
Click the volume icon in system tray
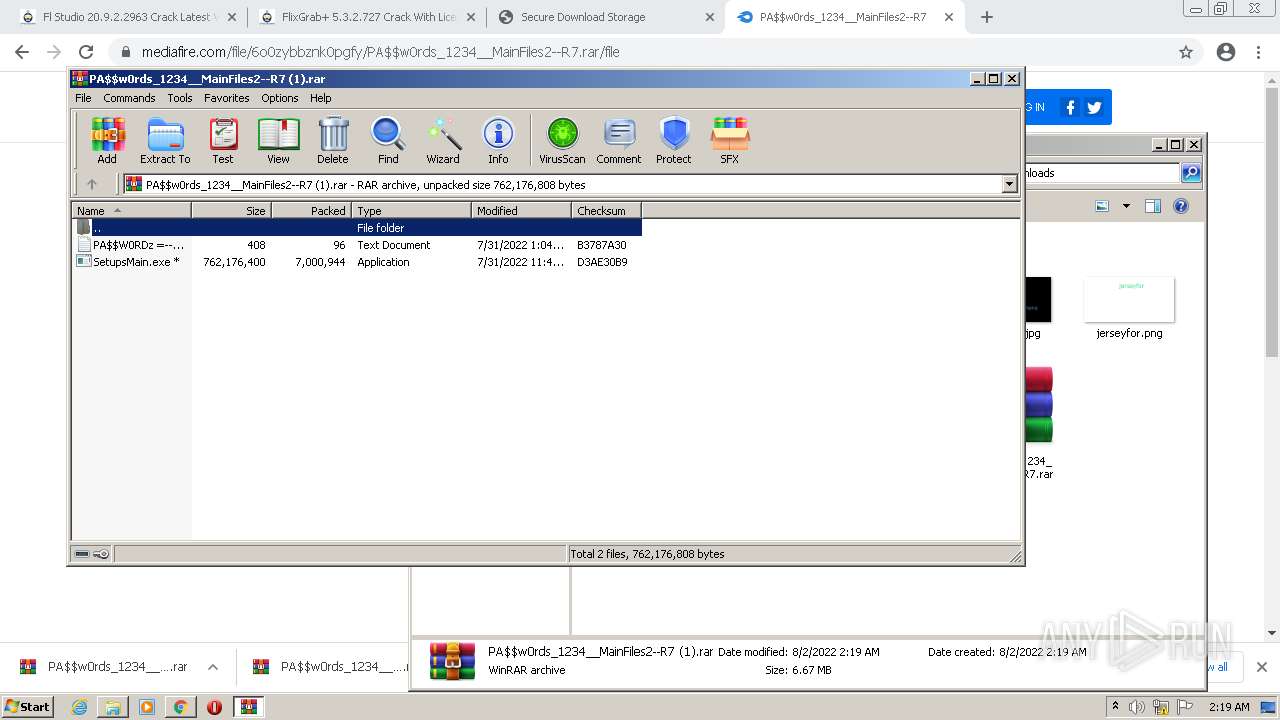1135,707
